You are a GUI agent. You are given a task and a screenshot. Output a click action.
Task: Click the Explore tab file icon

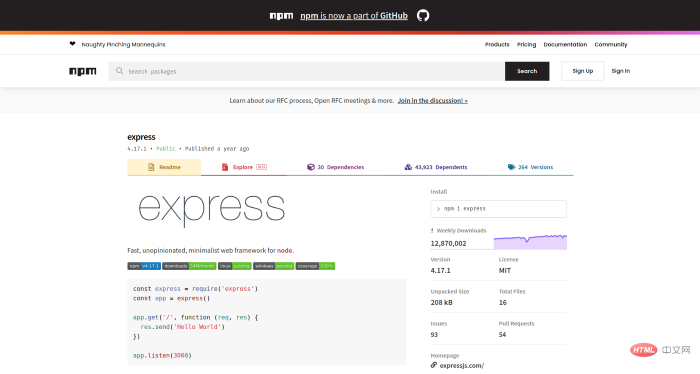click(225, 167)
